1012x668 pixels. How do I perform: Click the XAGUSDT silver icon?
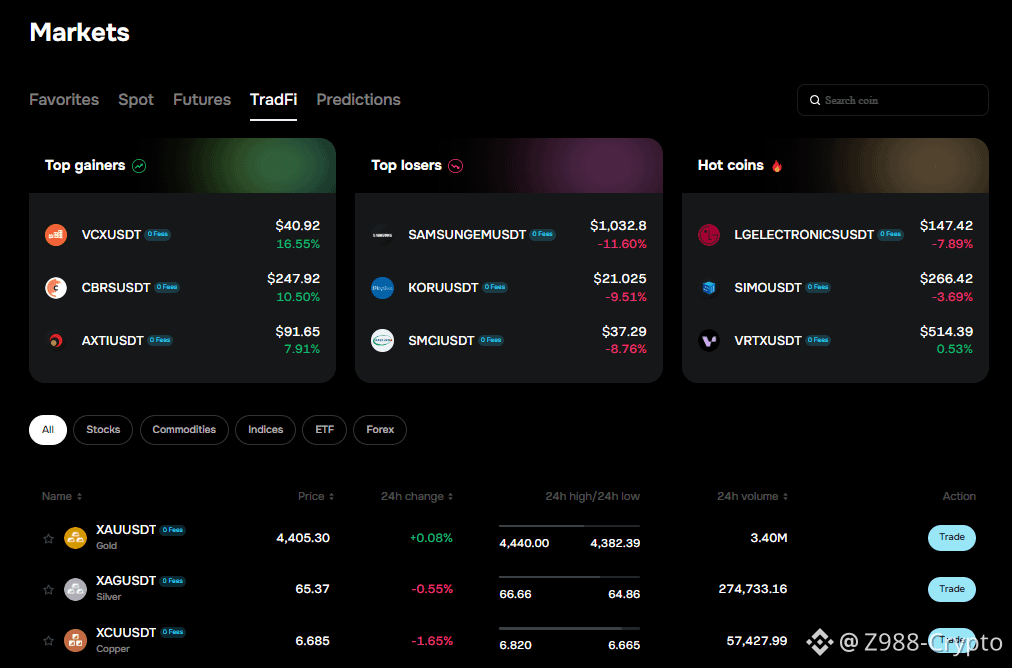pos(76,589)
